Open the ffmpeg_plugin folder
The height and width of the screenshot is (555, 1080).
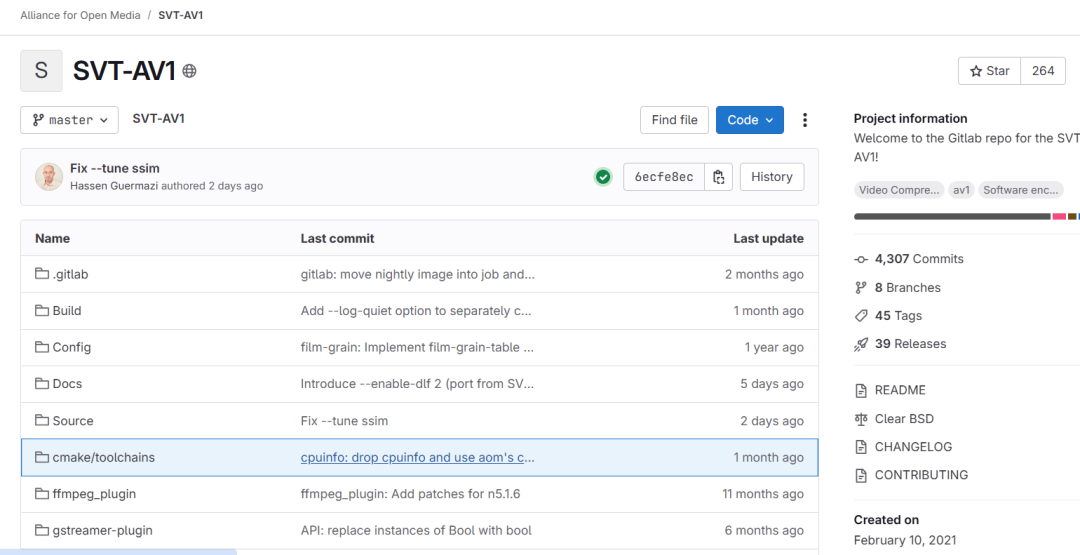tap(94, 494)
